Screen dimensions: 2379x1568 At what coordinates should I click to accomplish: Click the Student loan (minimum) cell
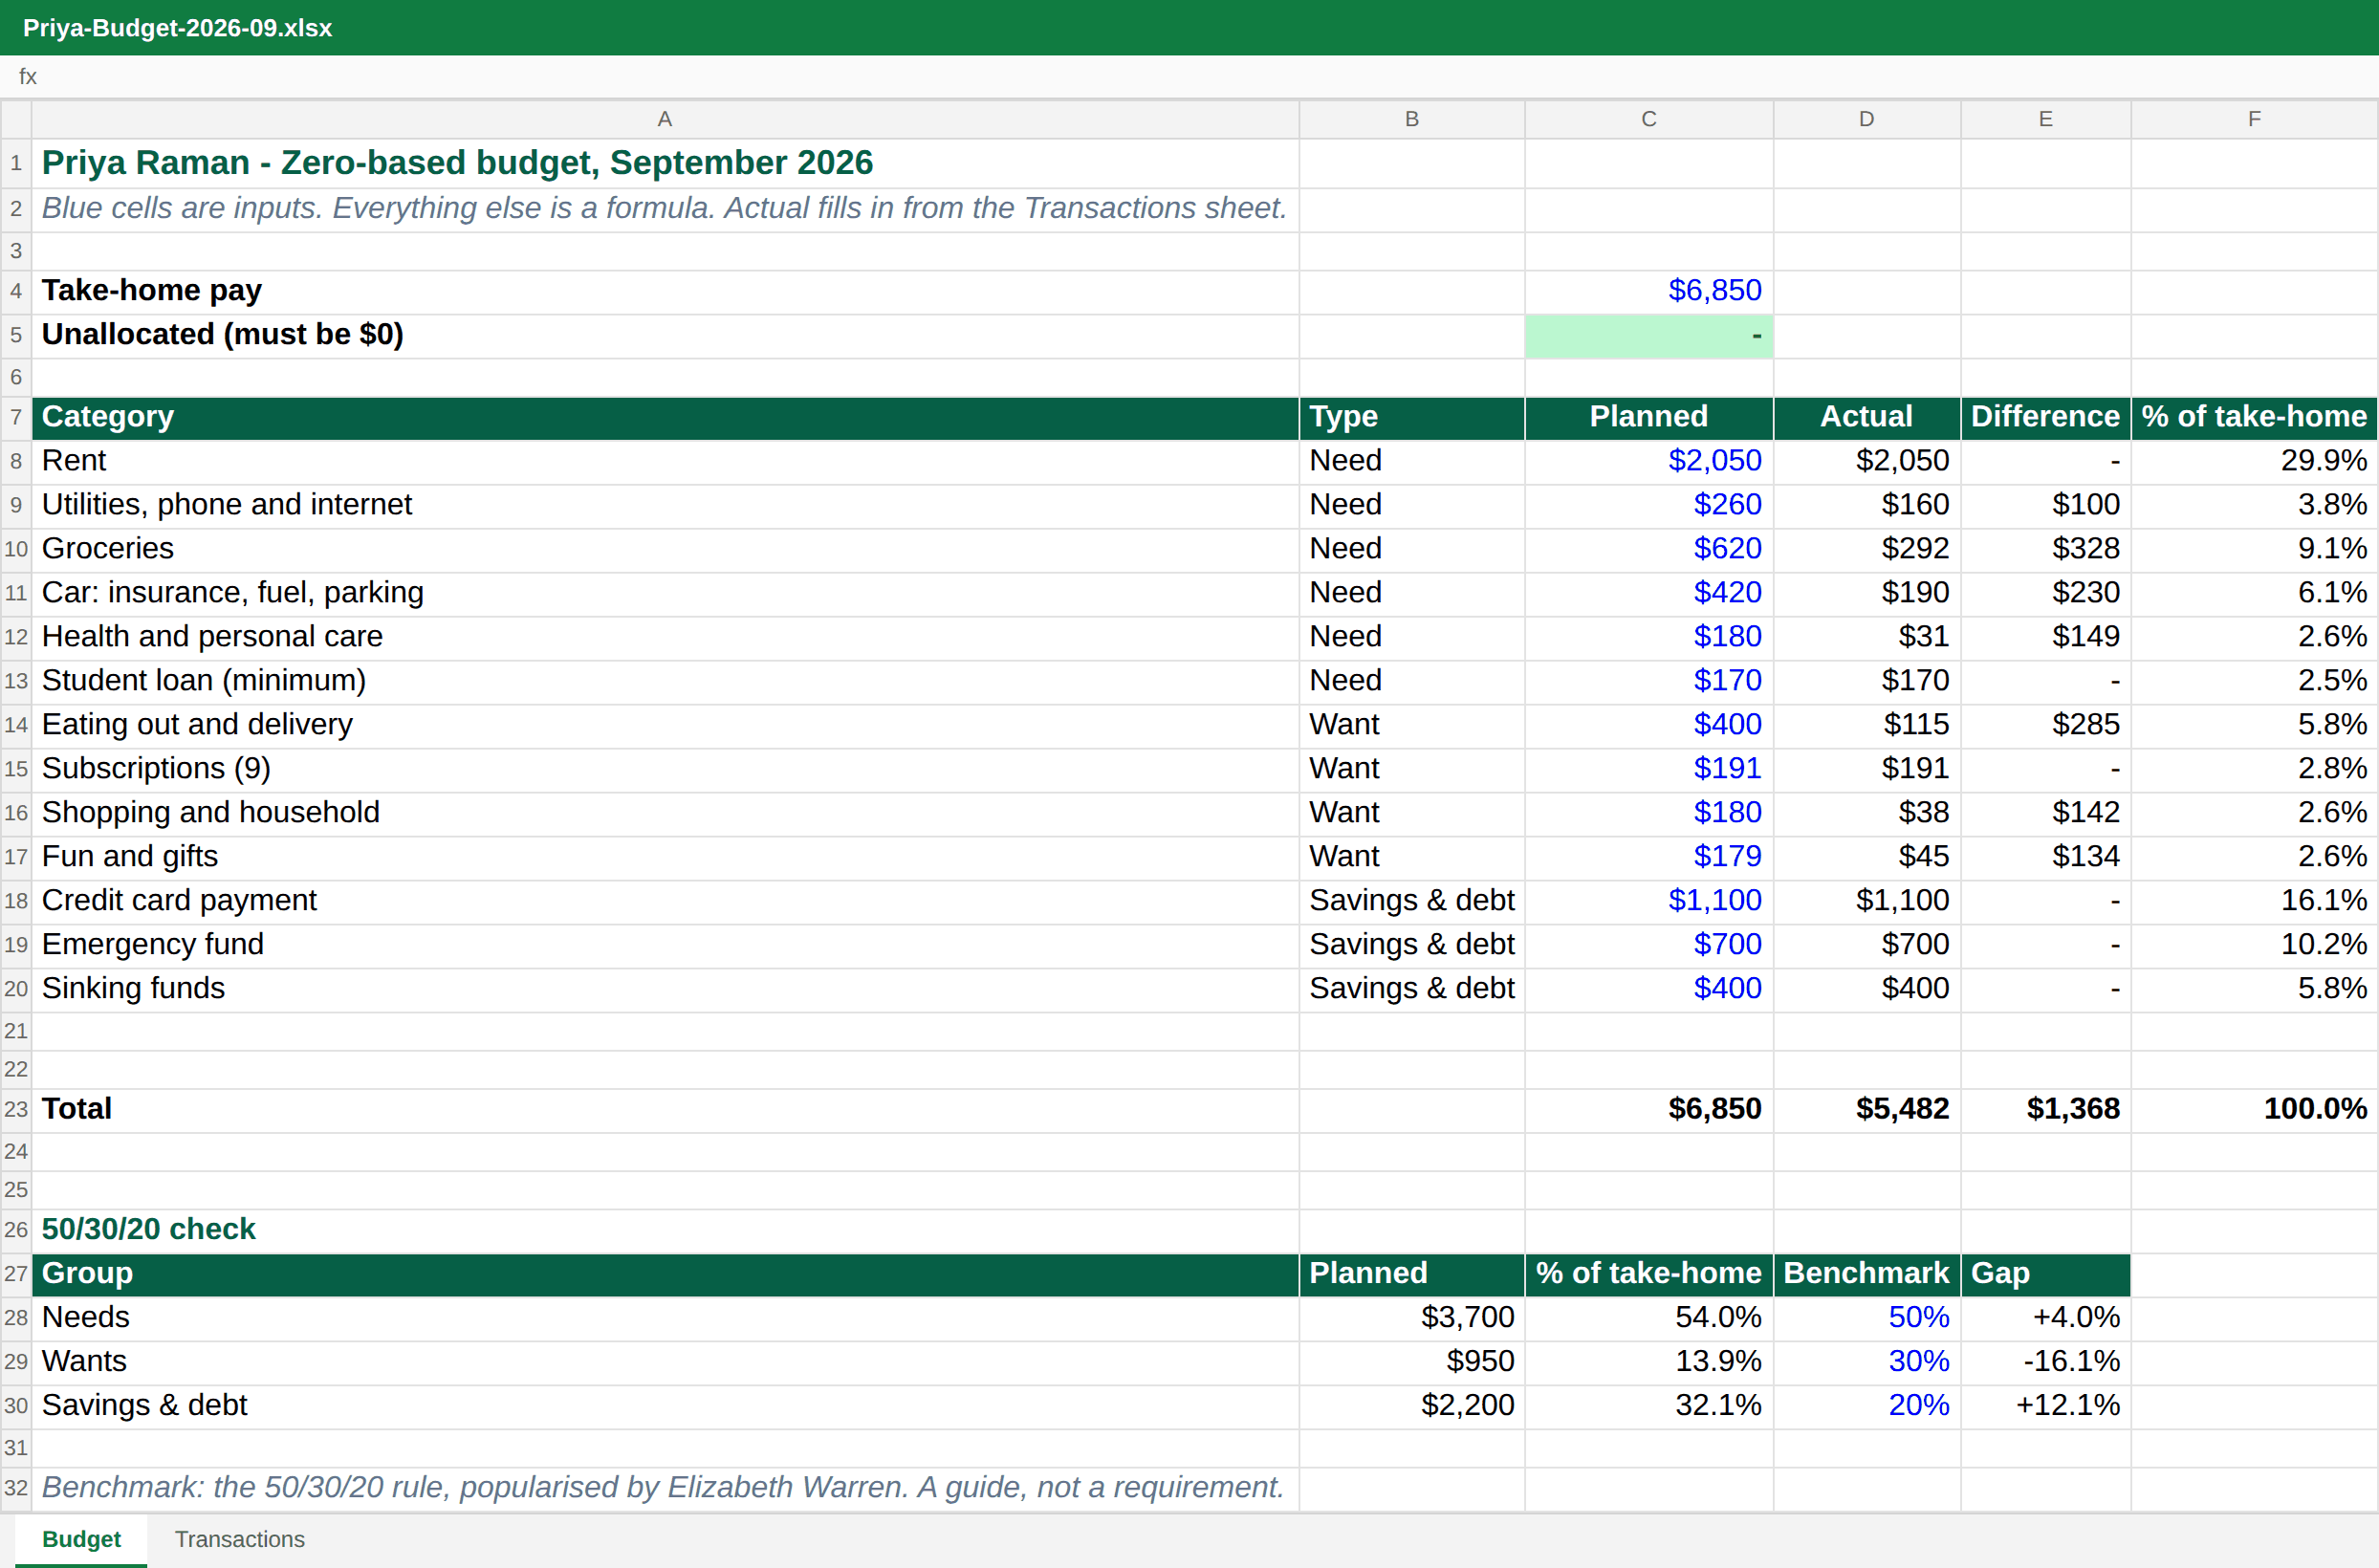click(x=665, y=681)
